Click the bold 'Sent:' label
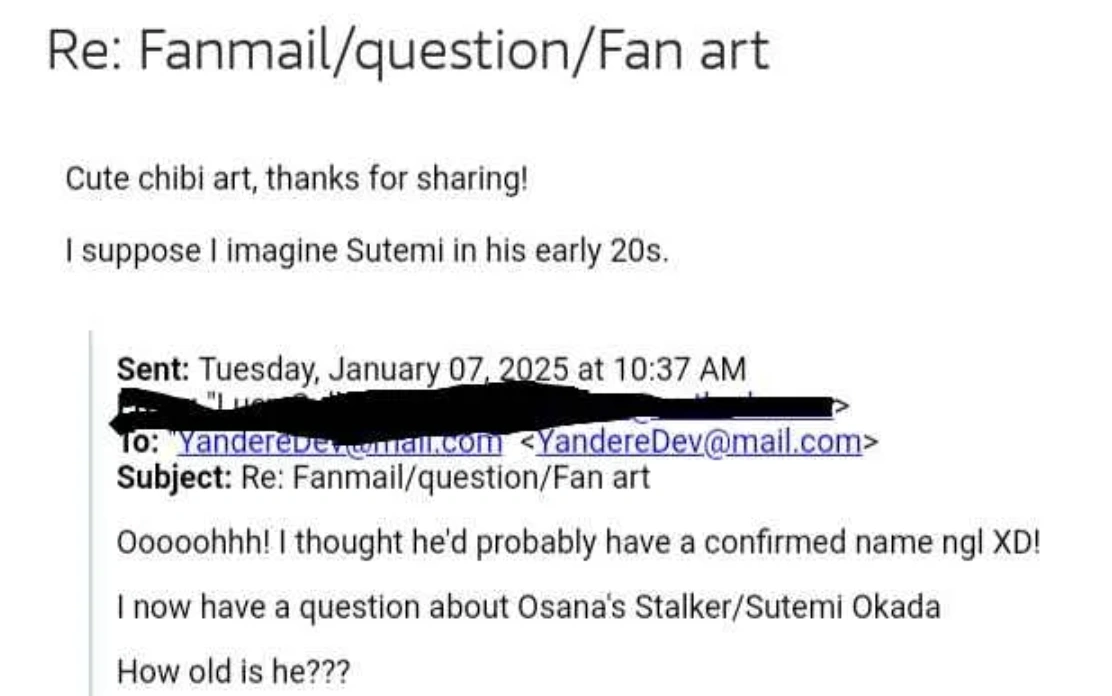The height and width of the screenshot is (696, 1112). (x=153, y=370)
